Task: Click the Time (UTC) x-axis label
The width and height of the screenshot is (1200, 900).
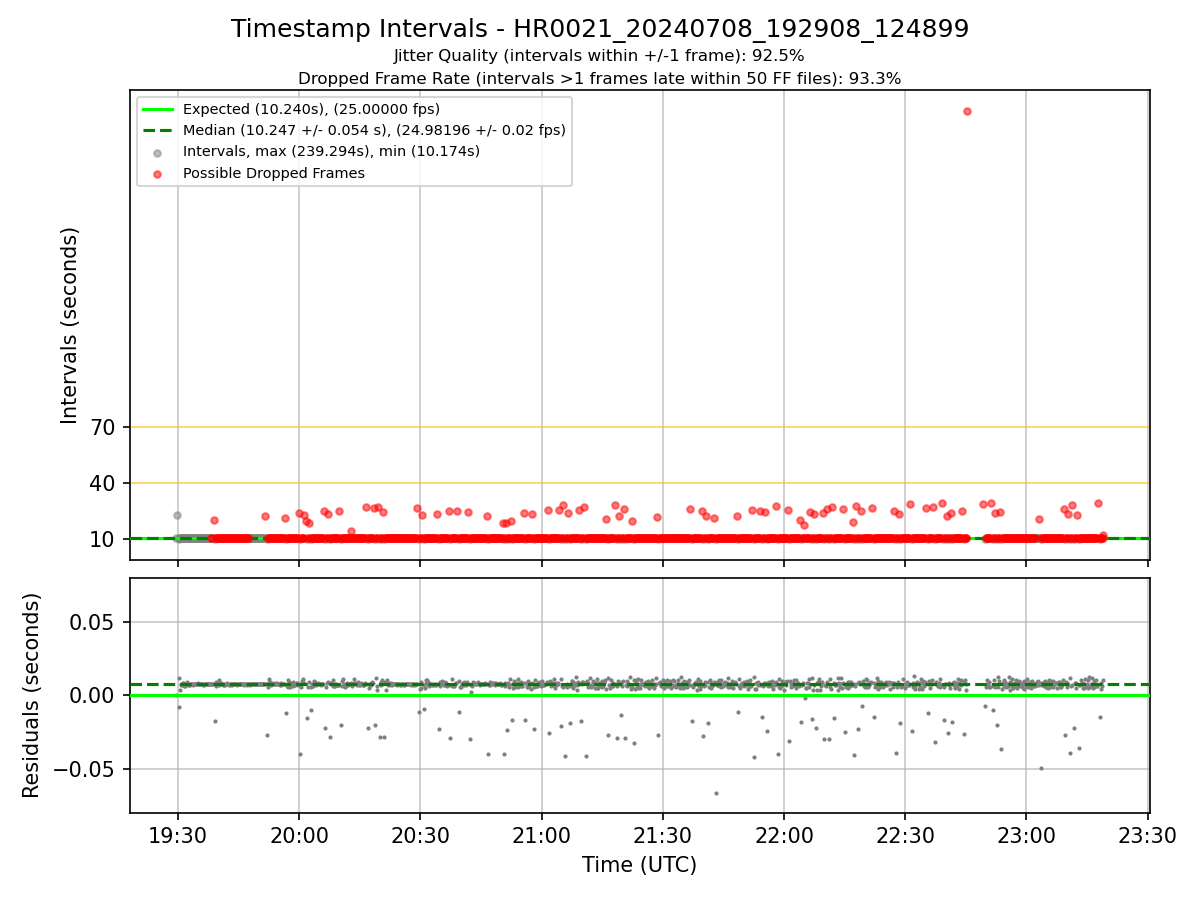Action: point(639,865)
